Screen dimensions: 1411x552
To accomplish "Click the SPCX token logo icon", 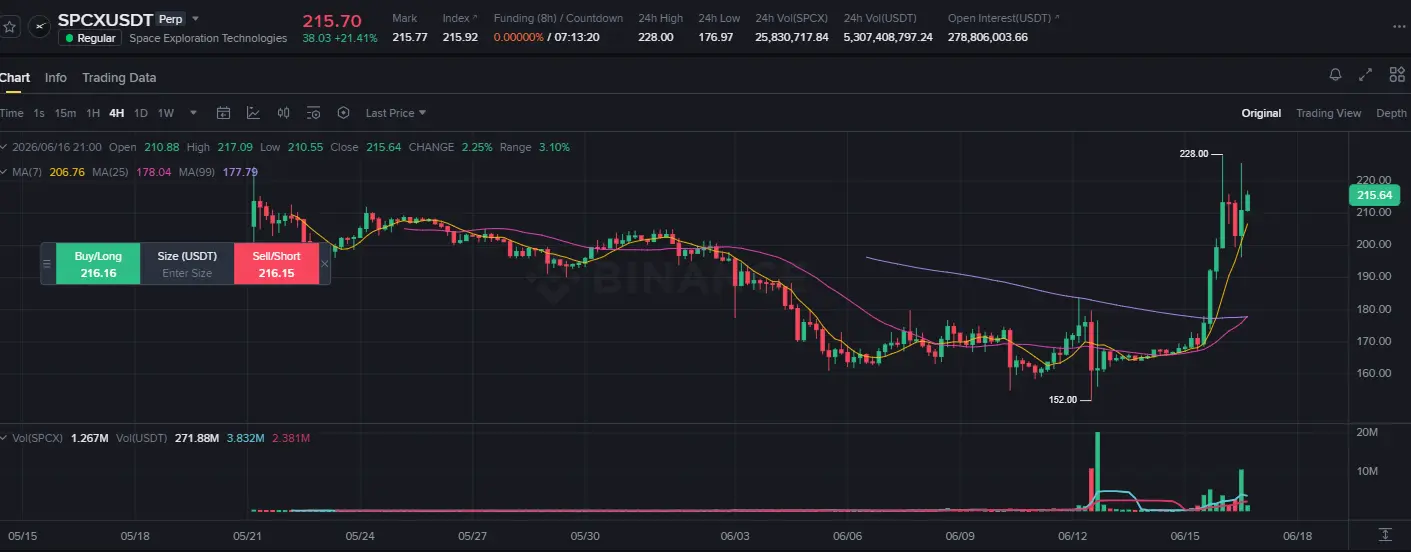I will click(39, 27).
